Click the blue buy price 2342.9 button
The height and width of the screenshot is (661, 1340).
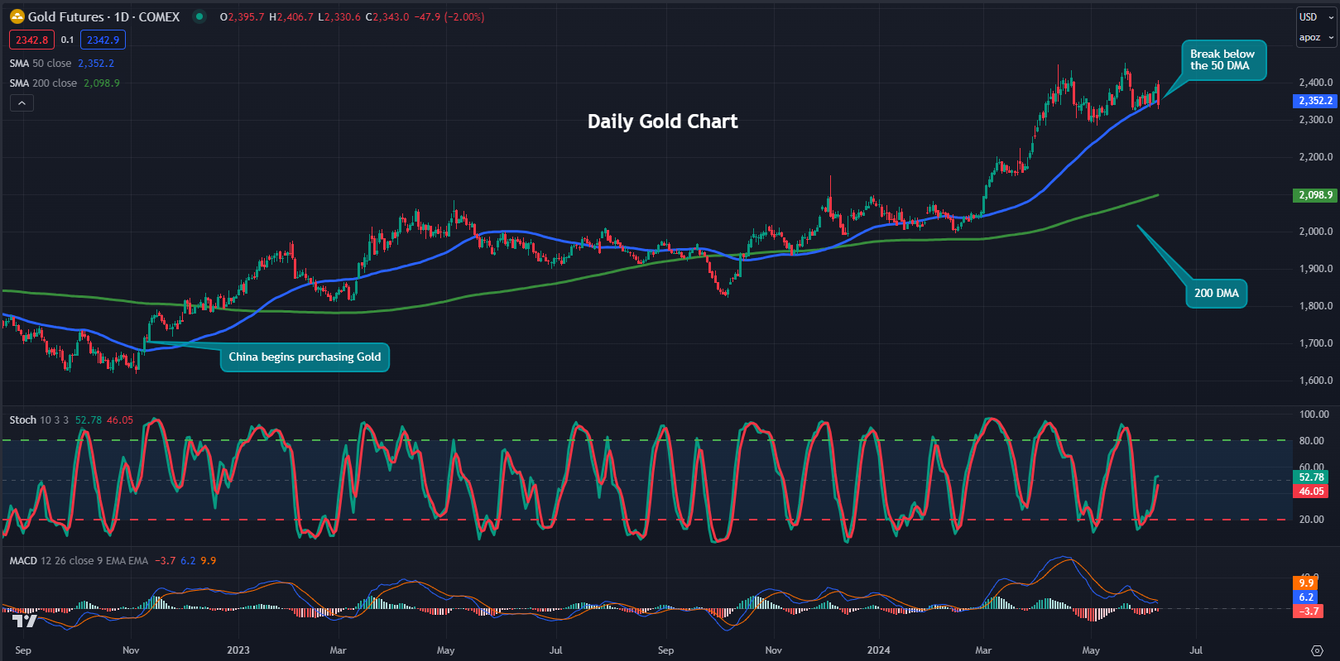click(103, 40)
